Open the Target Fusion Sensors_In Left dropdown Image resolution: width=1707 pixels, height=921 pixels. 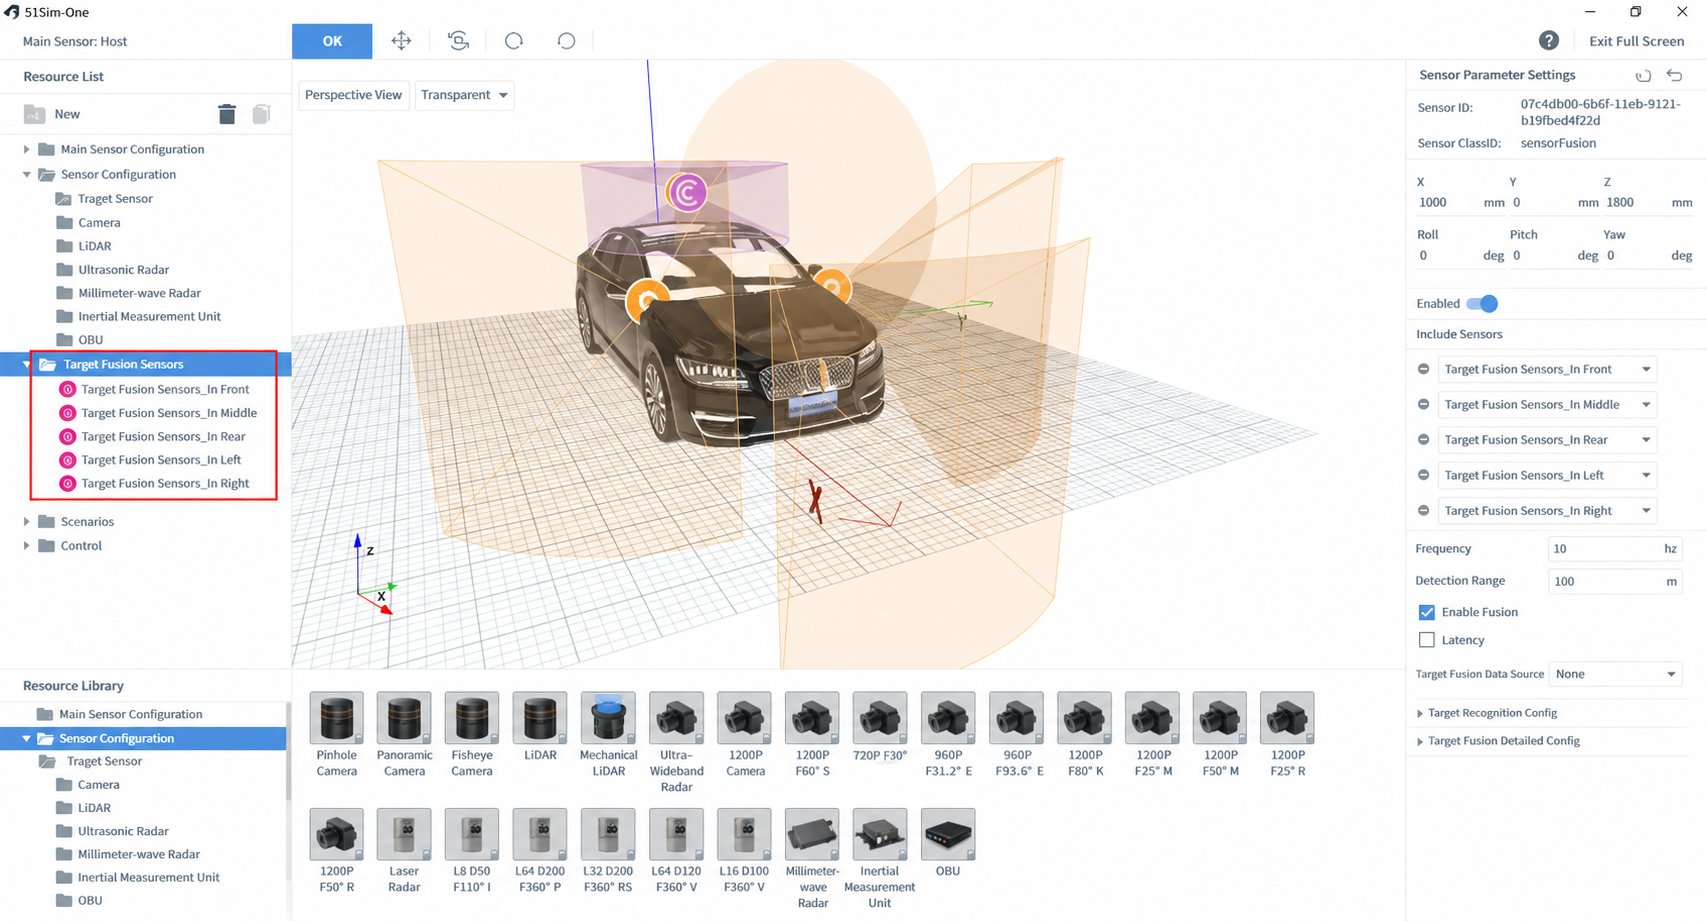1547,475
